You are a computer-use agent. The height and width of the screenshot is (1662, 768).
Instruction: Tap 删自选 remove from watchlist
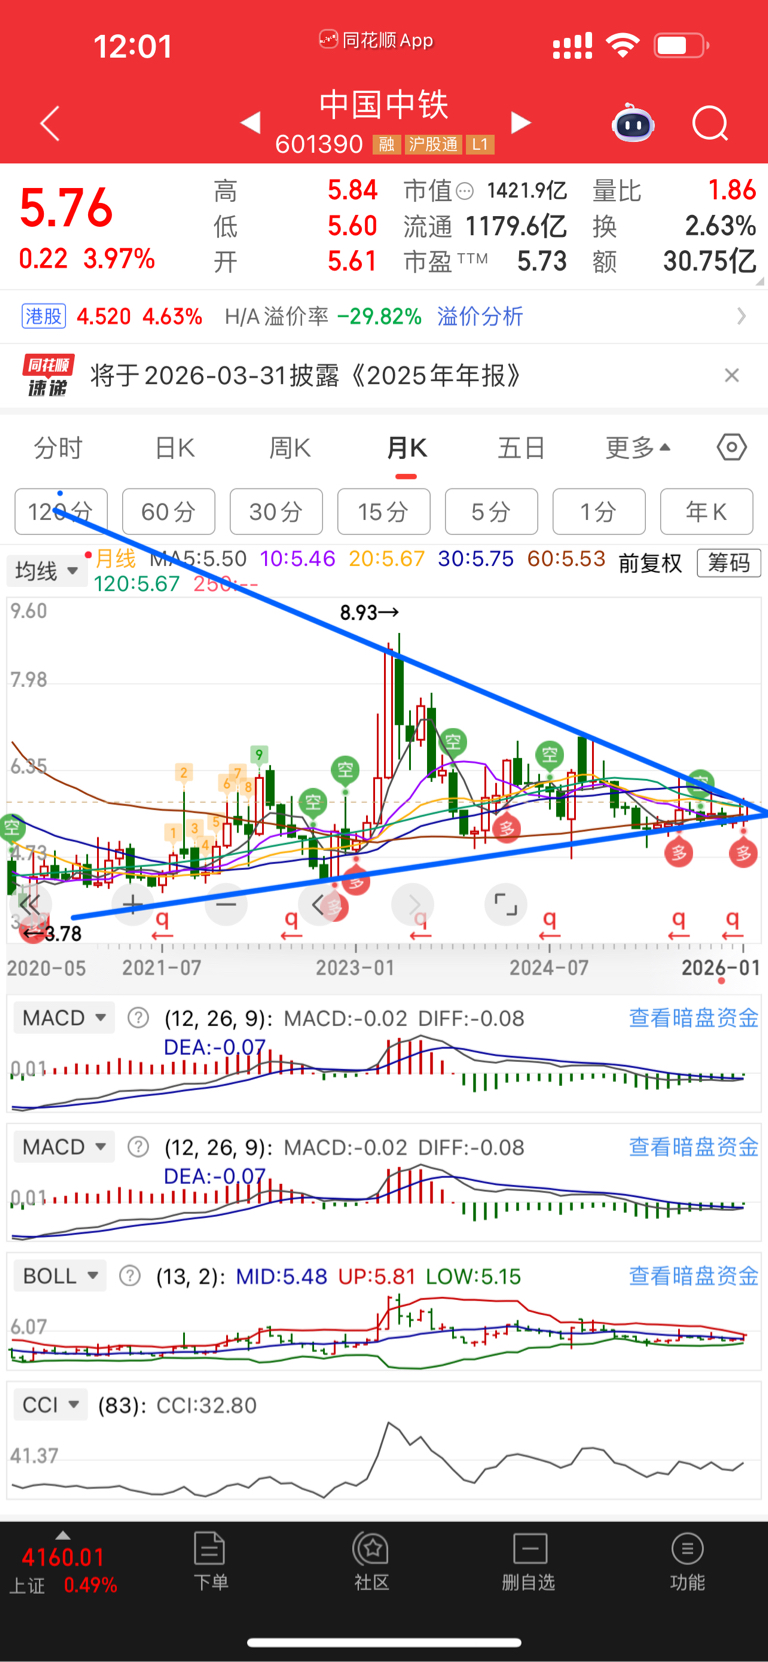tap(528, 1561)
